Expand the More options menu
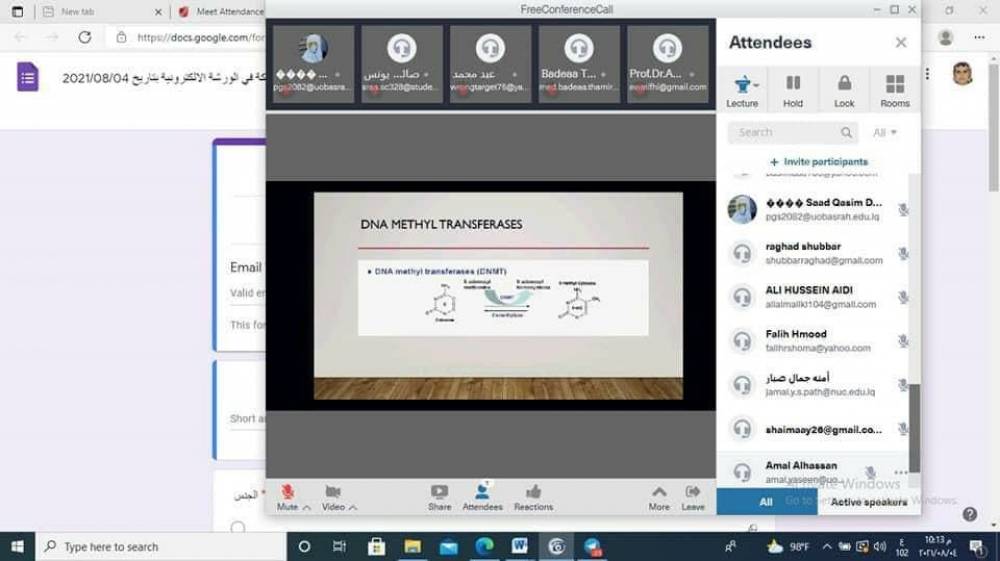 (x=658, y=492)
